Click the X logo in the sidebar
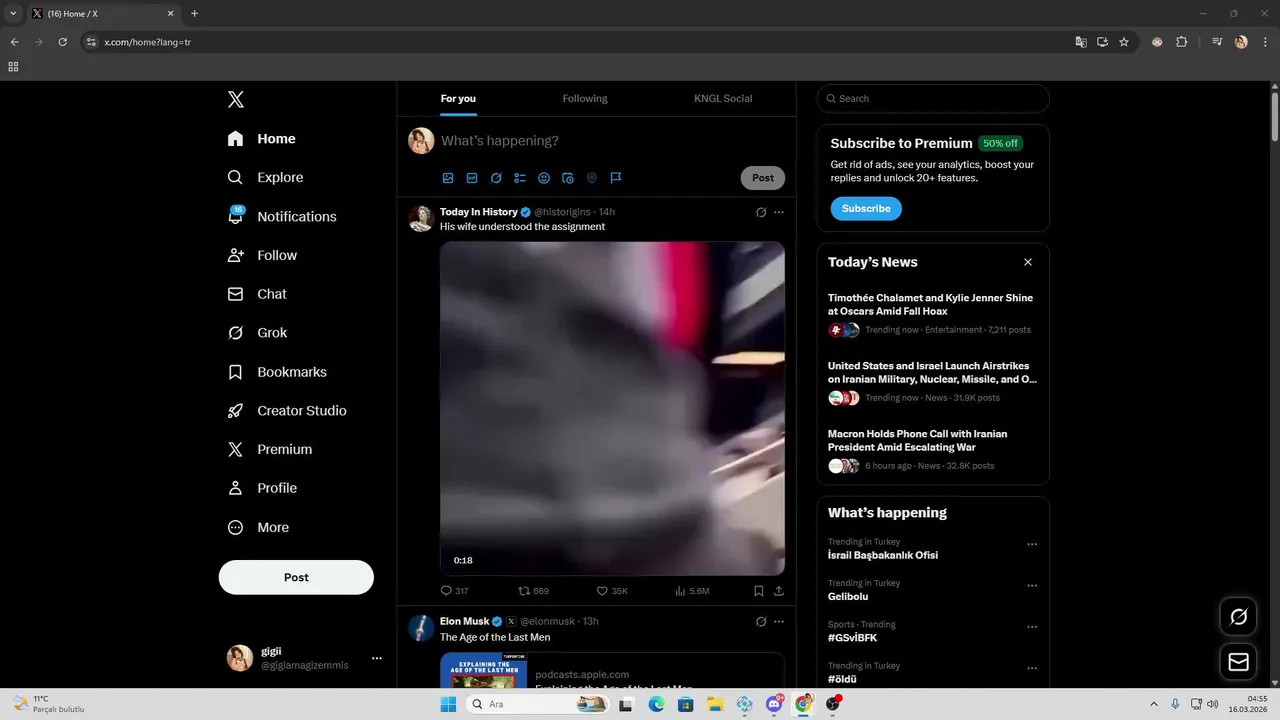 235,99
